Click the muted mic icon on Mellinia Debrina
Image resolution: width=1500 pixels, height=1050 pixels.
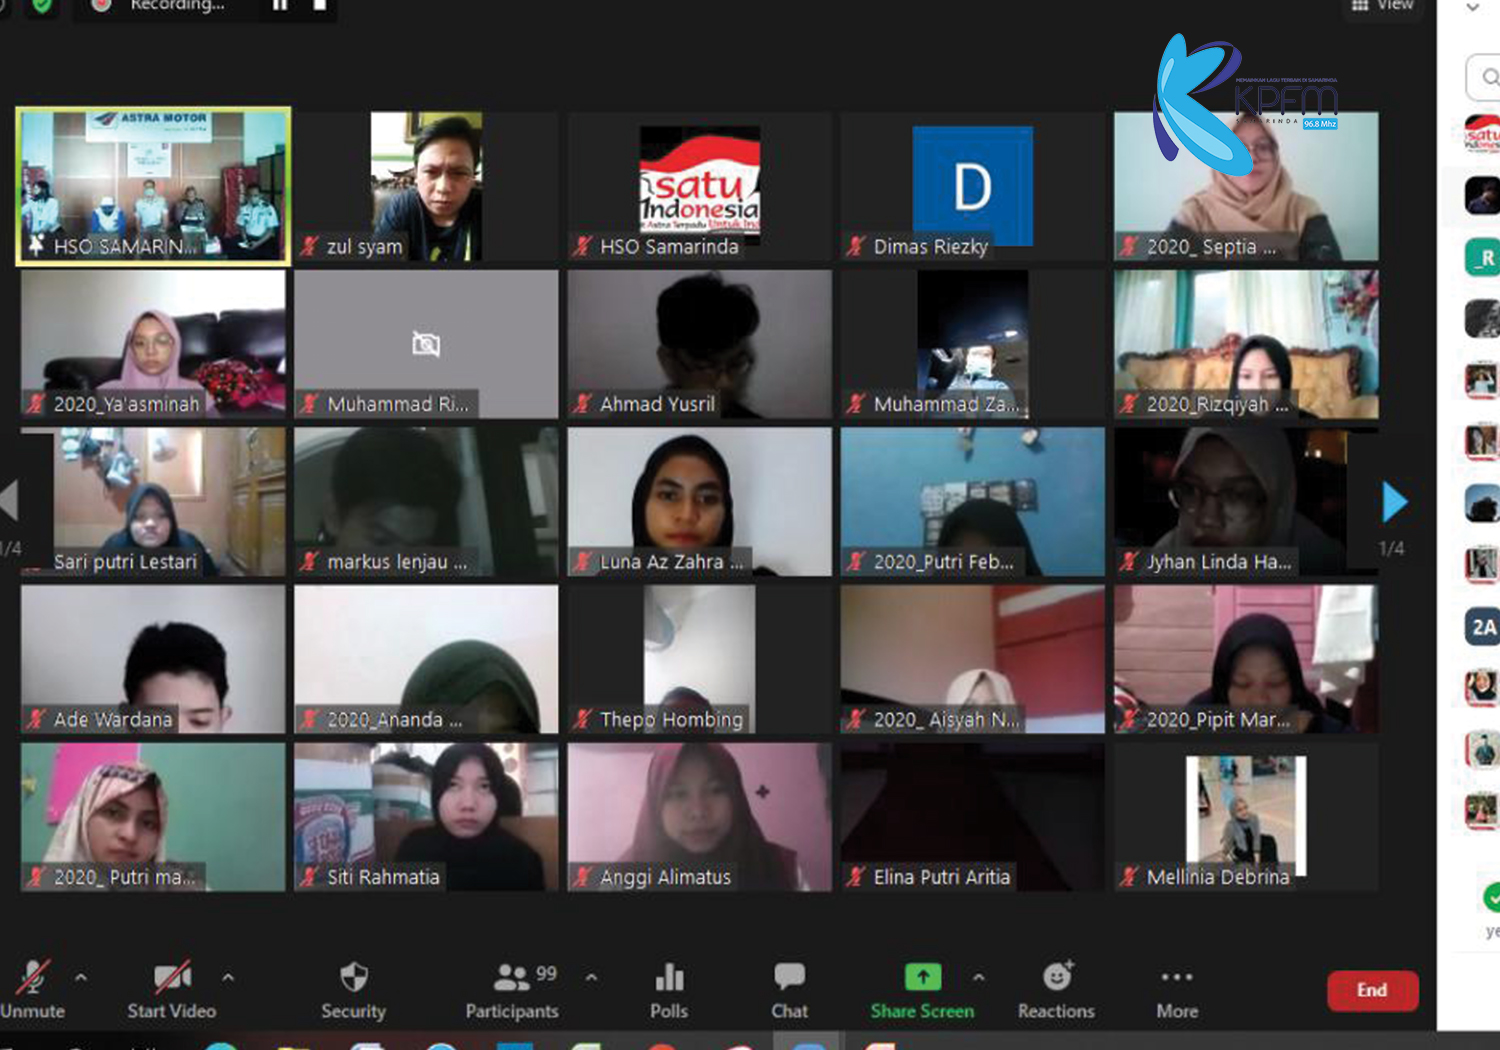coord(1130,877)
